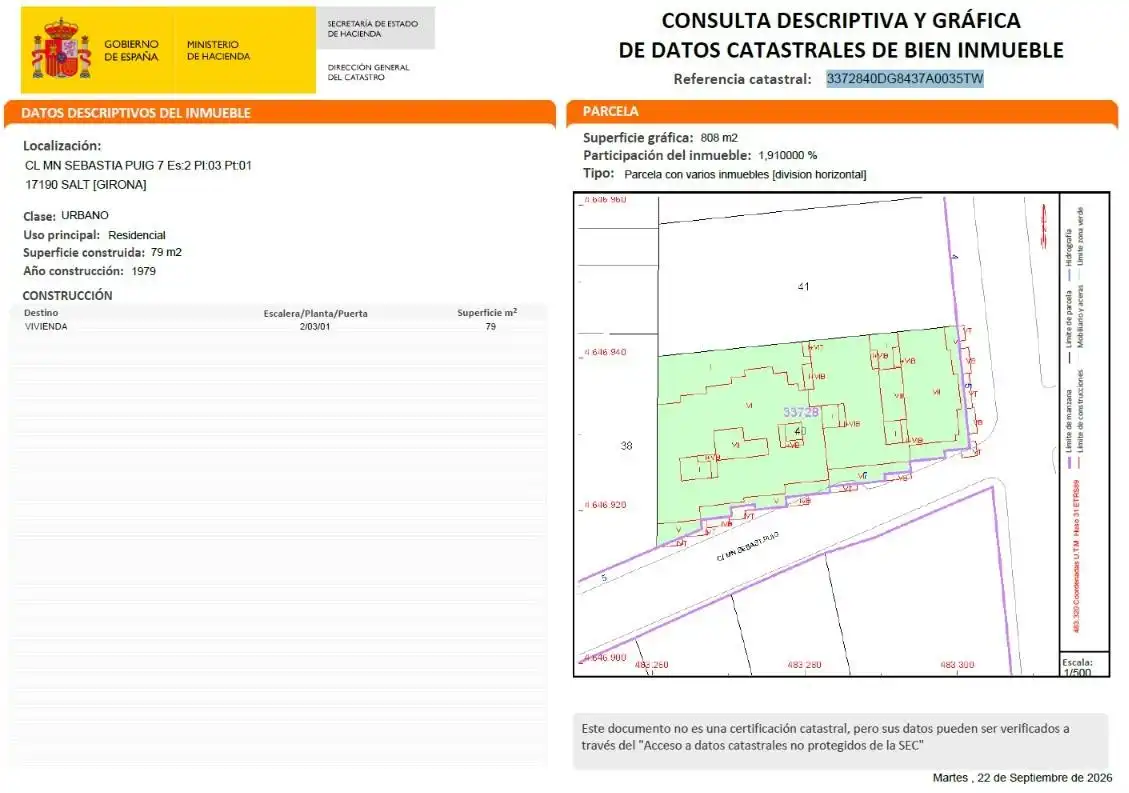Click the Destino column header
Screen dimensions: 1129x793
pyautogui.click(x=41, y=313)
